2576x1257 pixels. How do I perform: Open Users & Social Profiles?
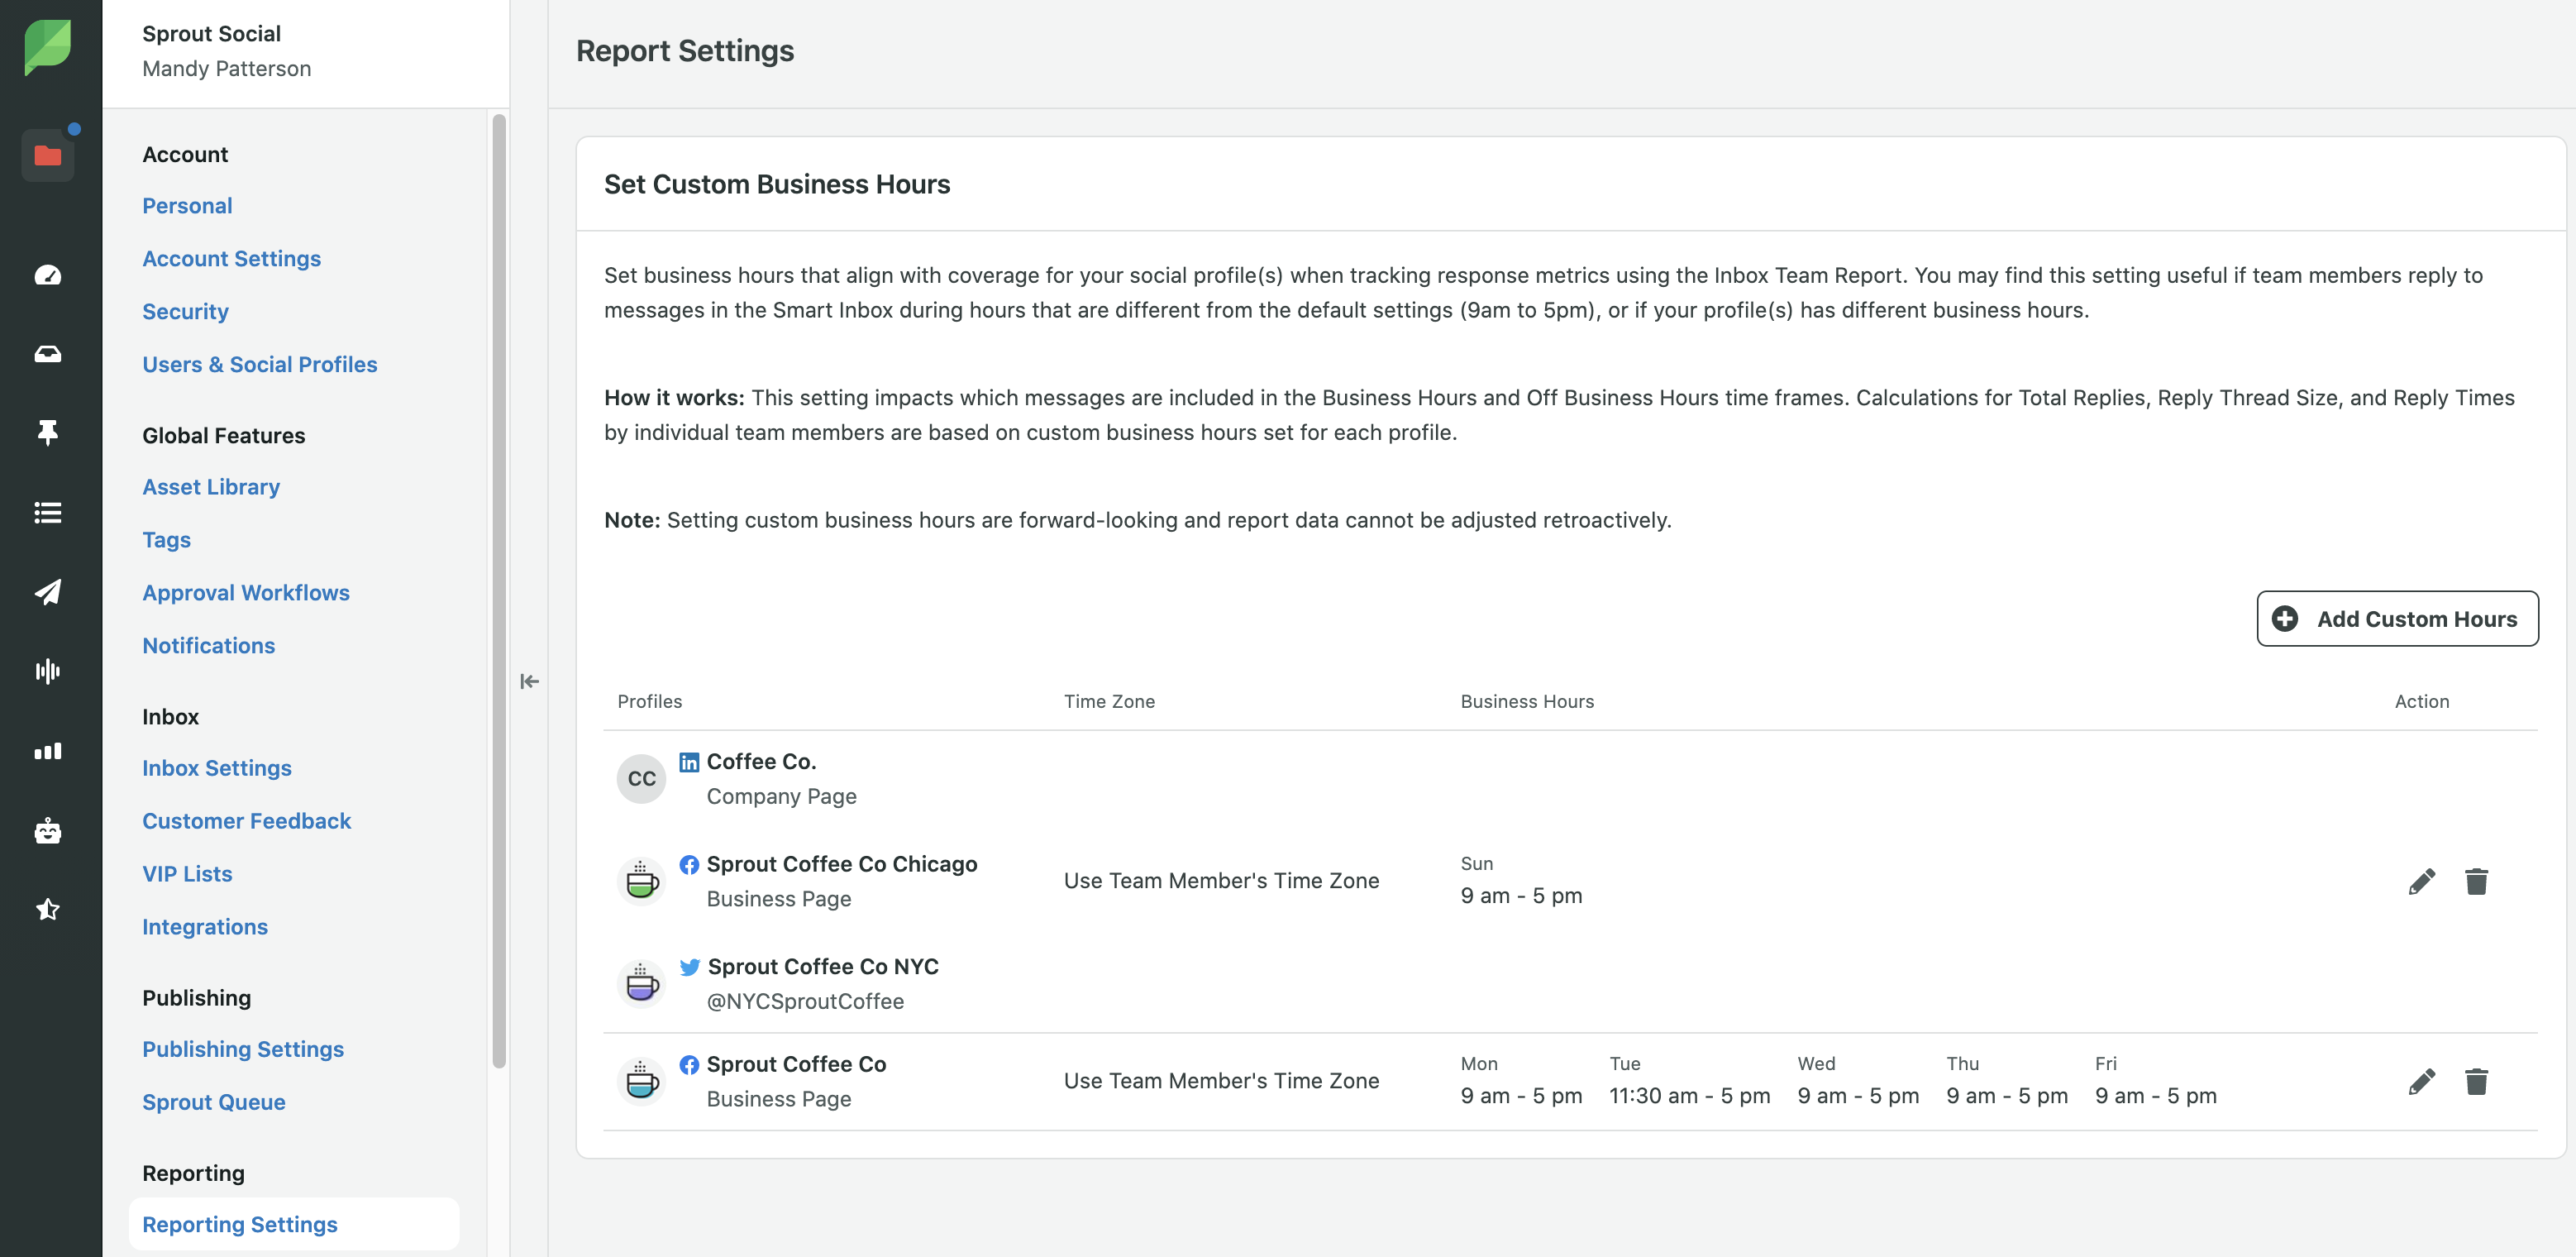pos(259,365)
